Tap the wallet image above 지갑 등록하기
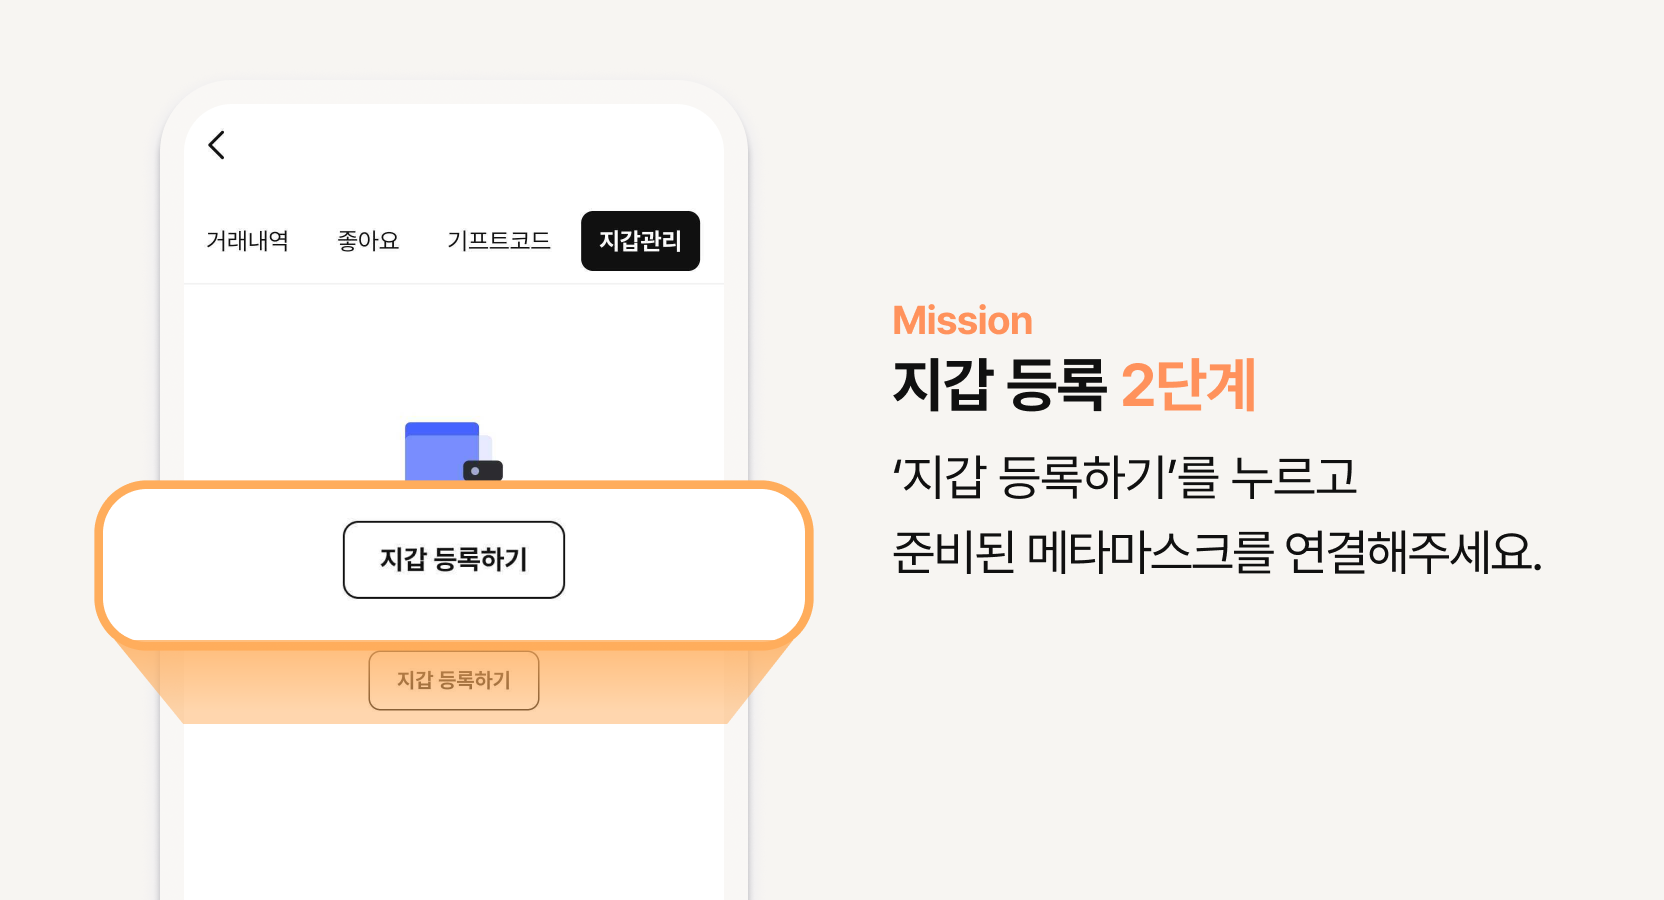The image size is (1664, 900). click(445, 450)
